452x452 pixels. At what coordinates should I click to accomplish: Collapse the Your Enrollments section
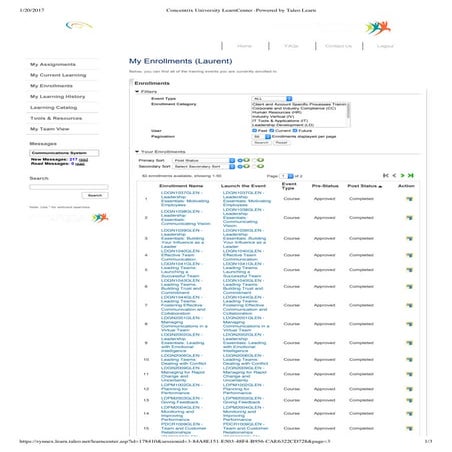pyautogui.click(x=137, y=152)
